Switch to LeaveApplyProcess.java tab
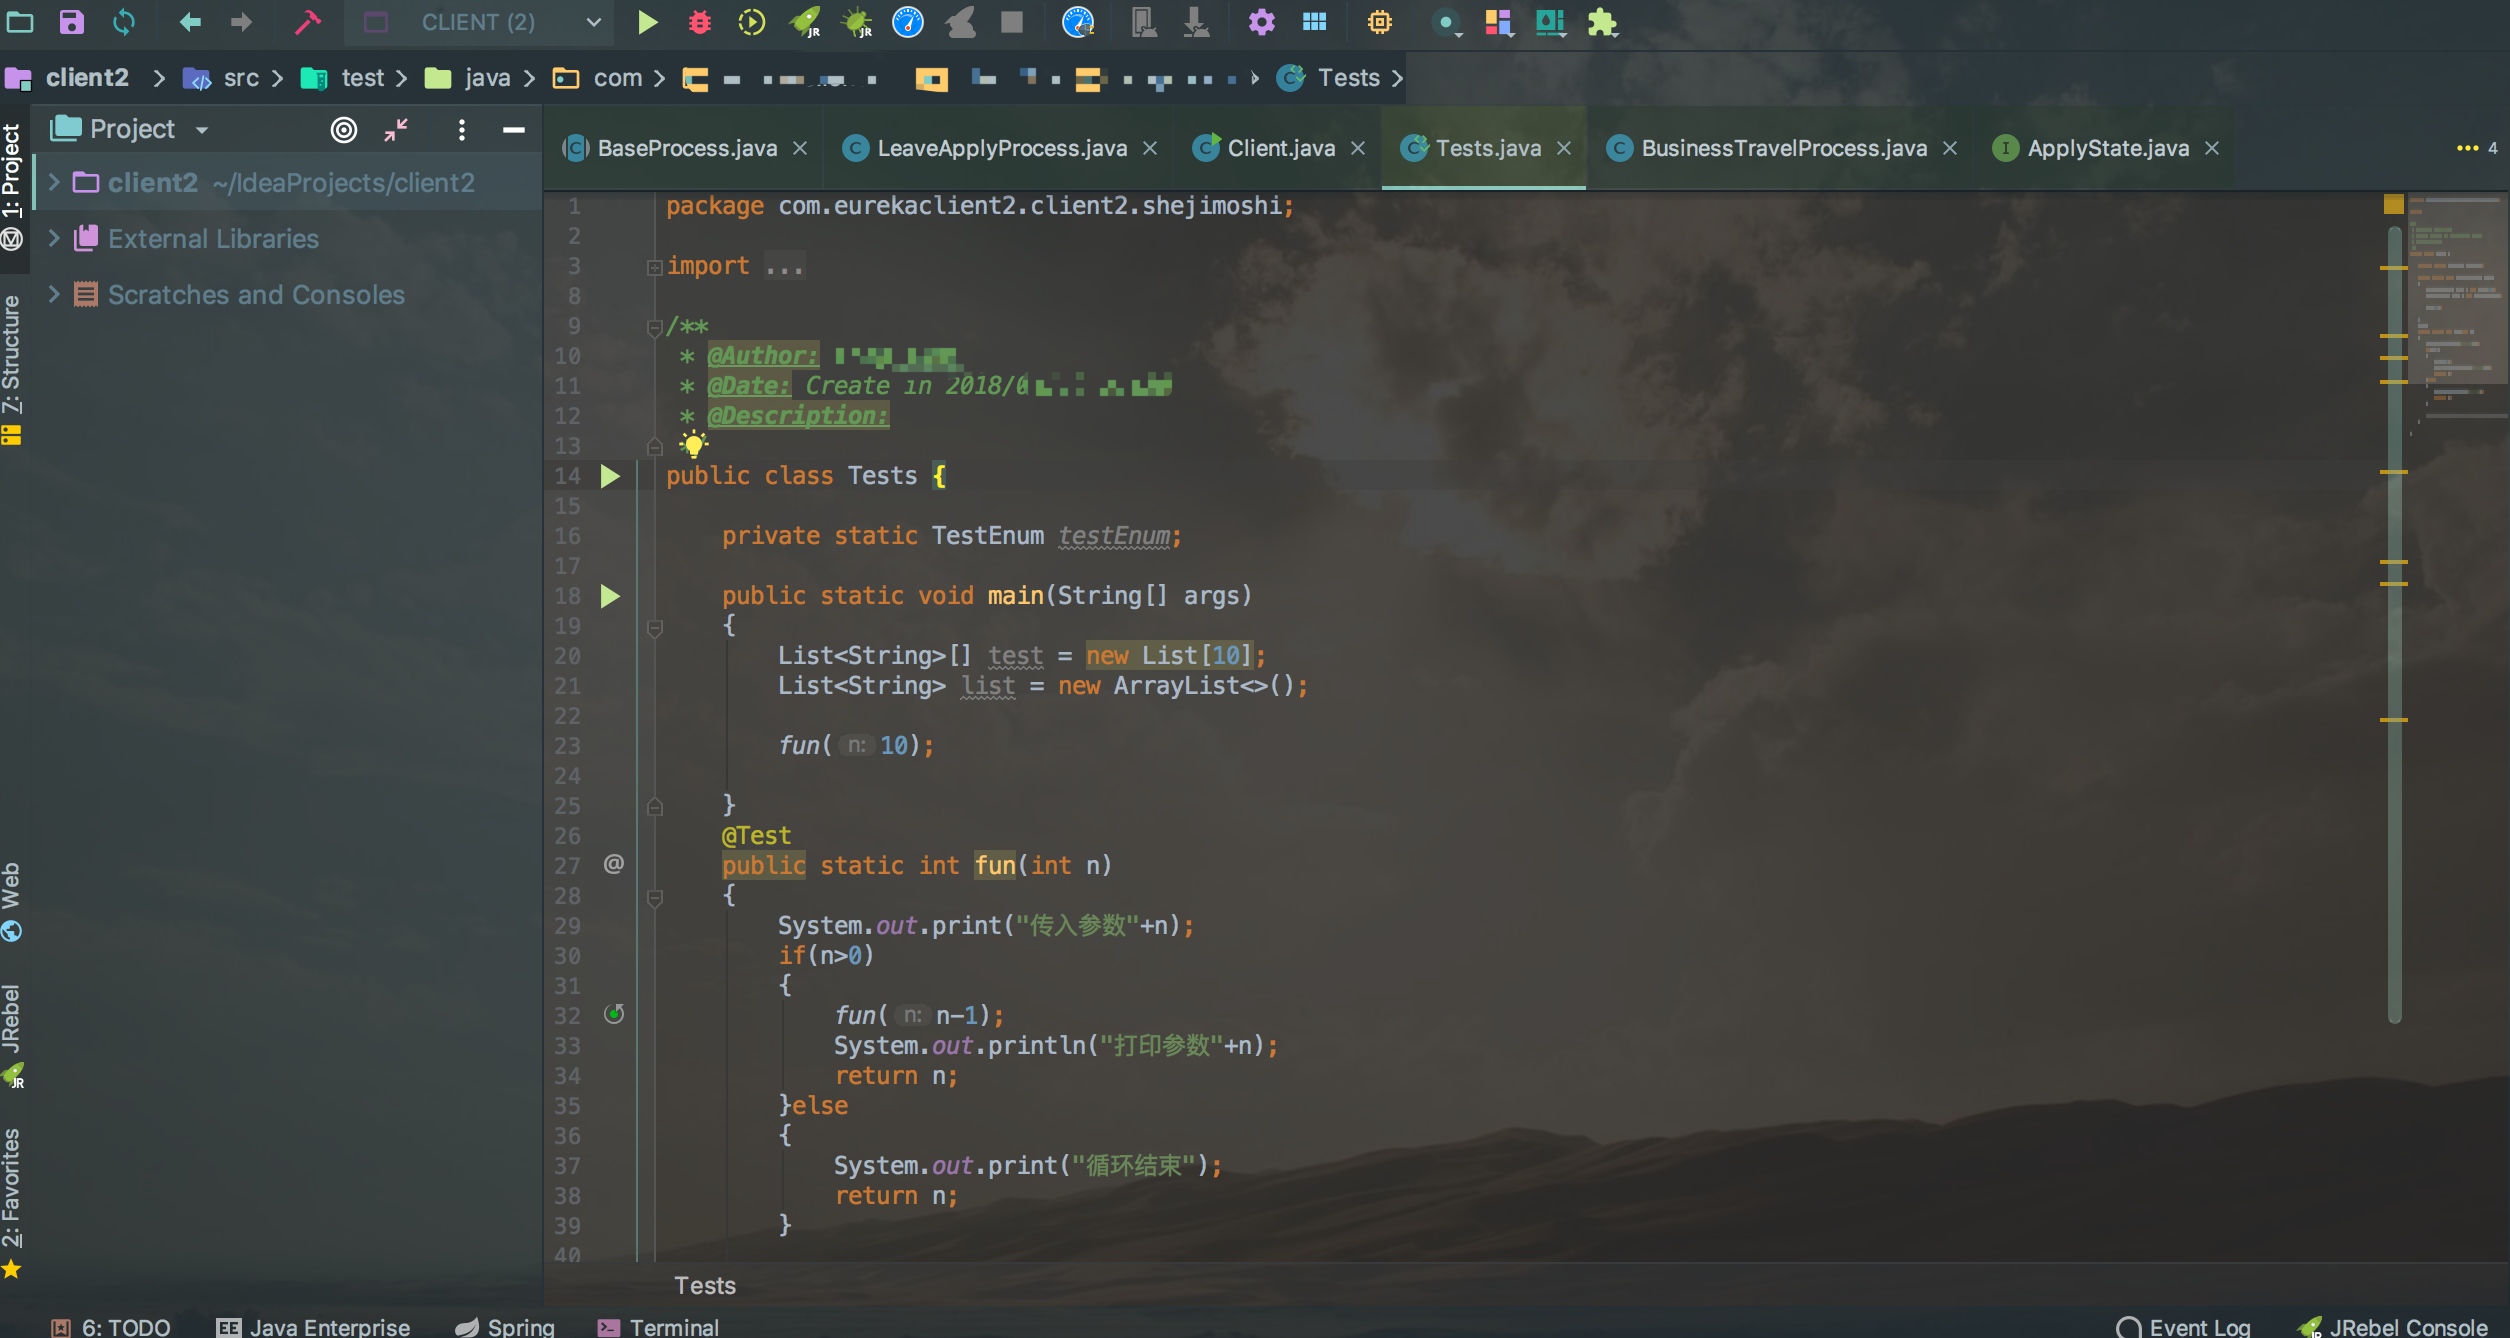The width and height of the screenshot is (2510, 1338). tap(1001, 148)
